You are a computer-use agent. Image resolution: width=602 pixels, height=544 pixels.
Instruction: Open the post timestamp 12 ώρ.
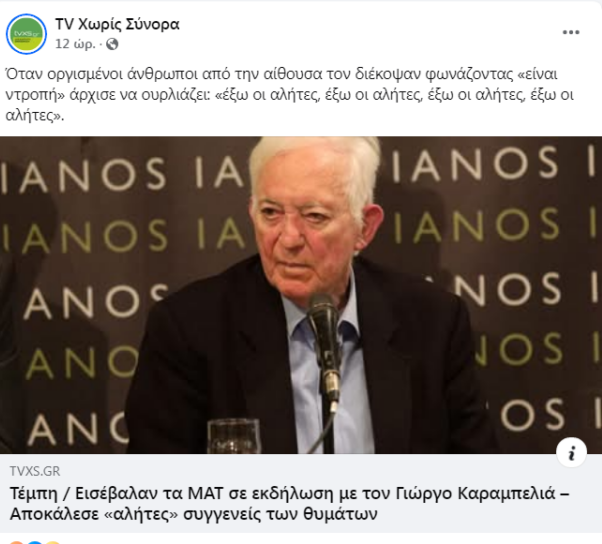[75, 44]
